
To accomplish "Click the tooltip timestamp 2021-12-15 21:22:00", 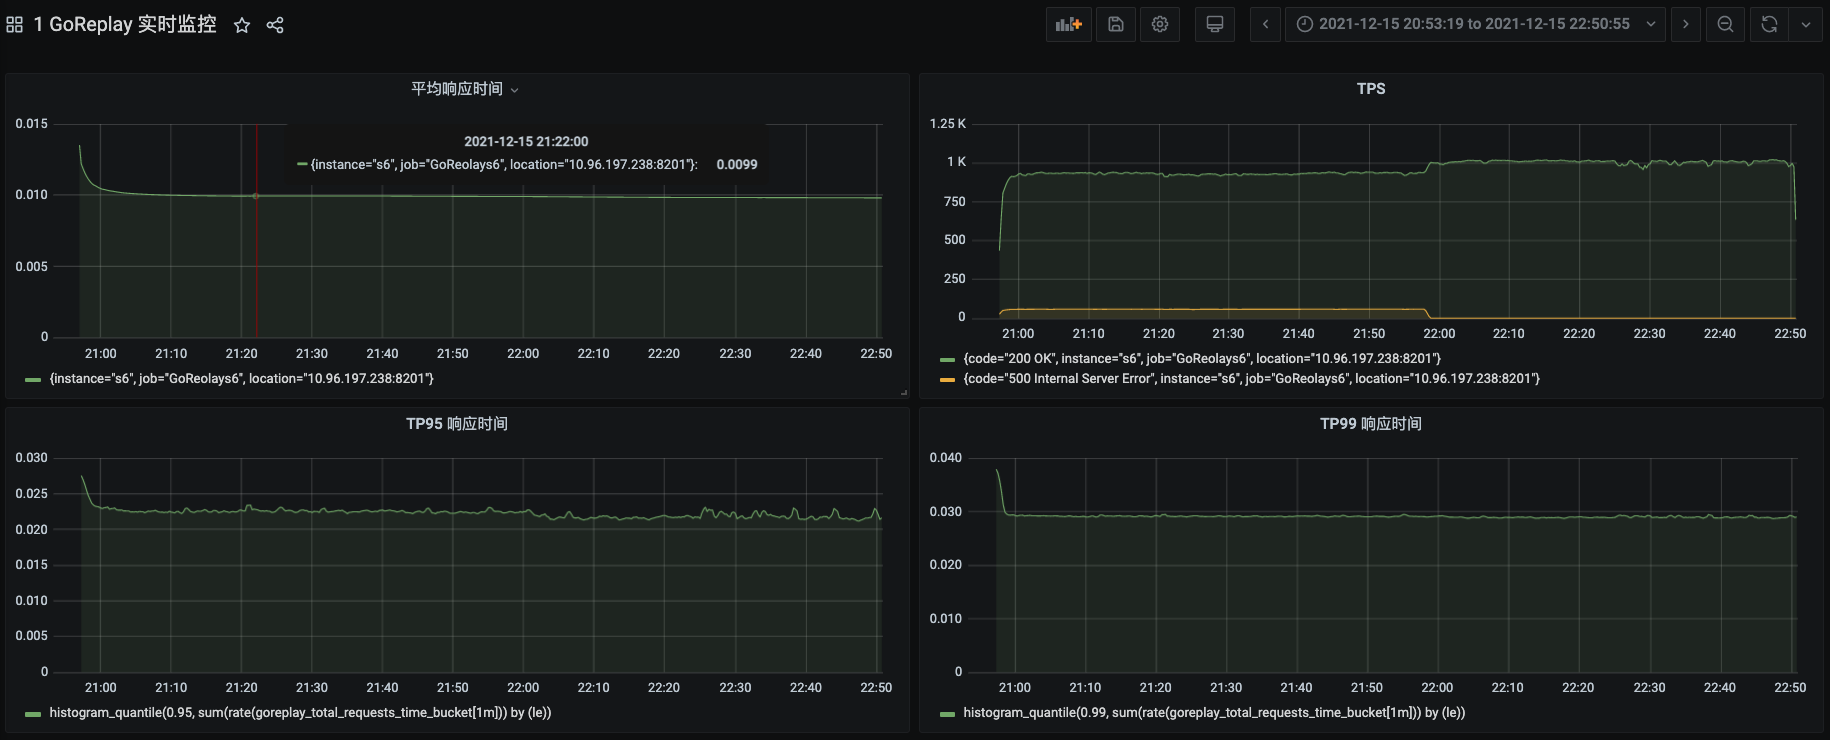I will point(526,142).
